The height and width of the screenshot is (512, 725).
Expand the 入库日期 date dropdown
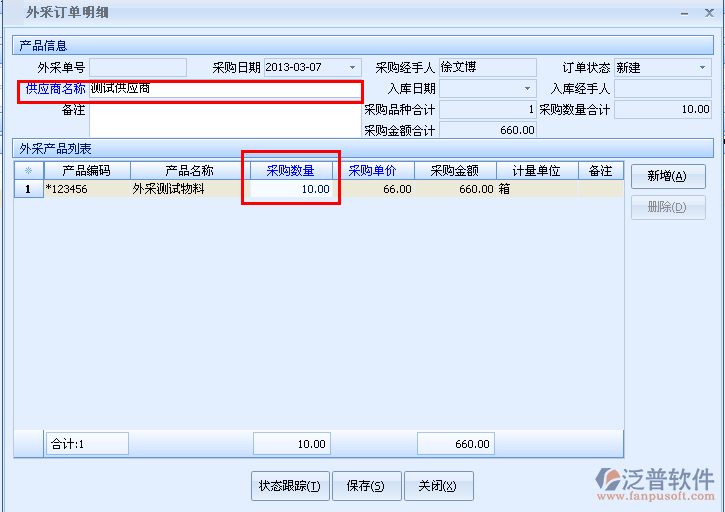click(528, 89)
